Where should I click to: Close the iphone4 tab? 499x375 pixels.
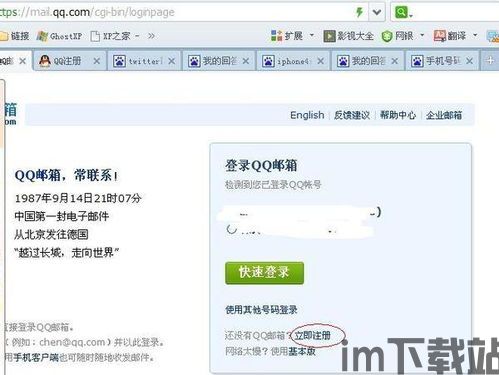[320, 61]
